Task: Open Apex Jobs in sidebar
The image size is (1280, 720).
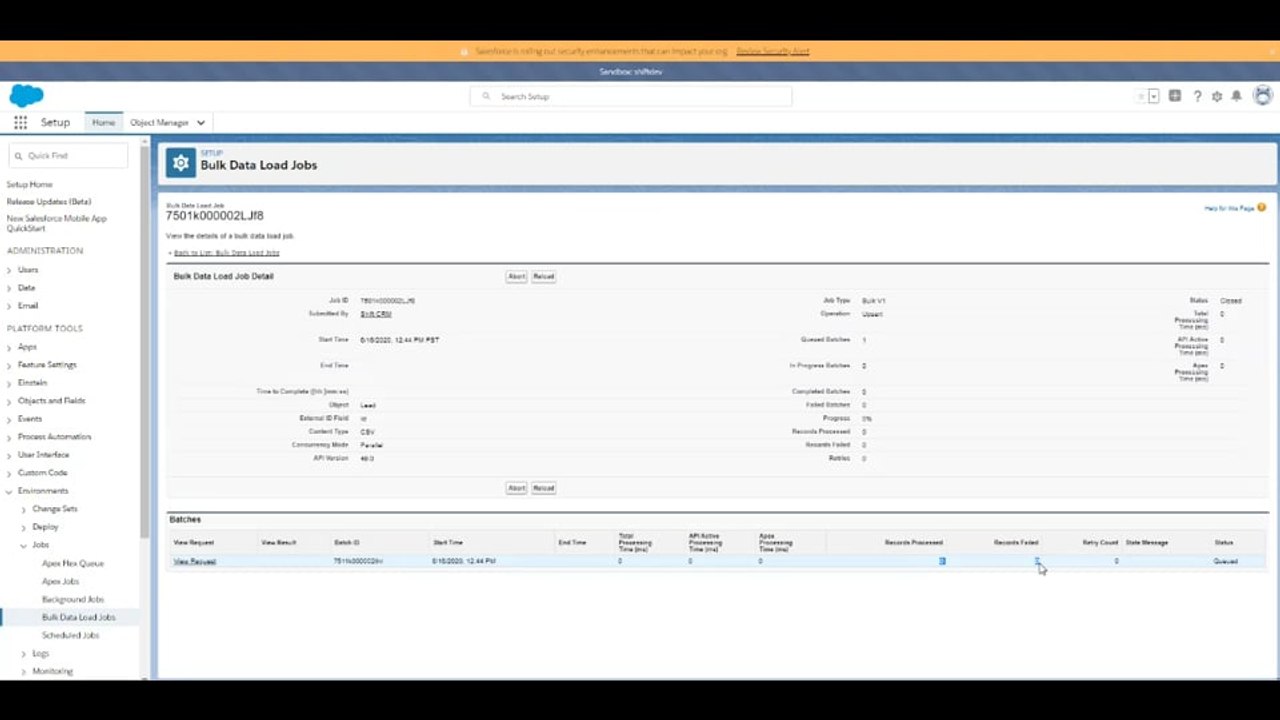Action: tap(61, 581)
